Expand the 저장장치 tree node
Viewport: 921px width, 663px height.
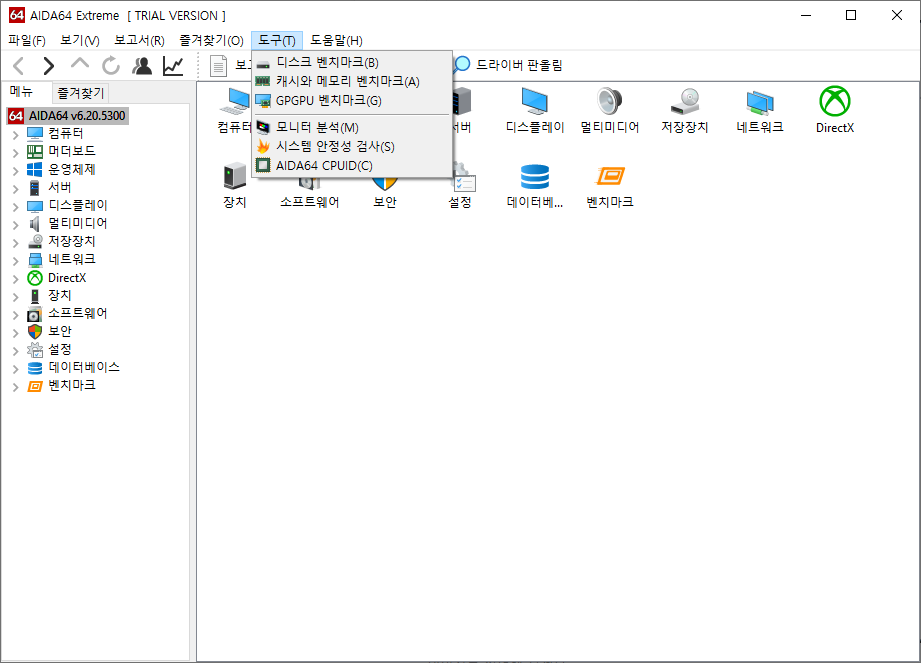(x=15, y=243)
